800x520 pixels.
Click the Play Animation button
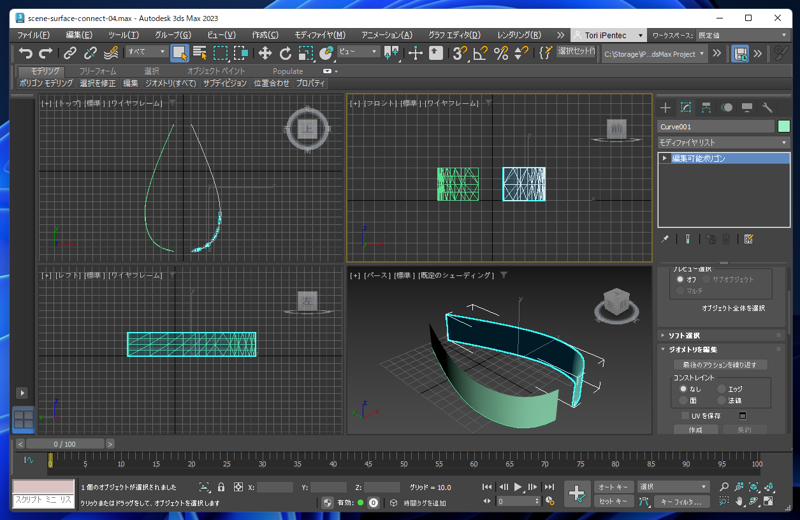click(x=518, y=487)
